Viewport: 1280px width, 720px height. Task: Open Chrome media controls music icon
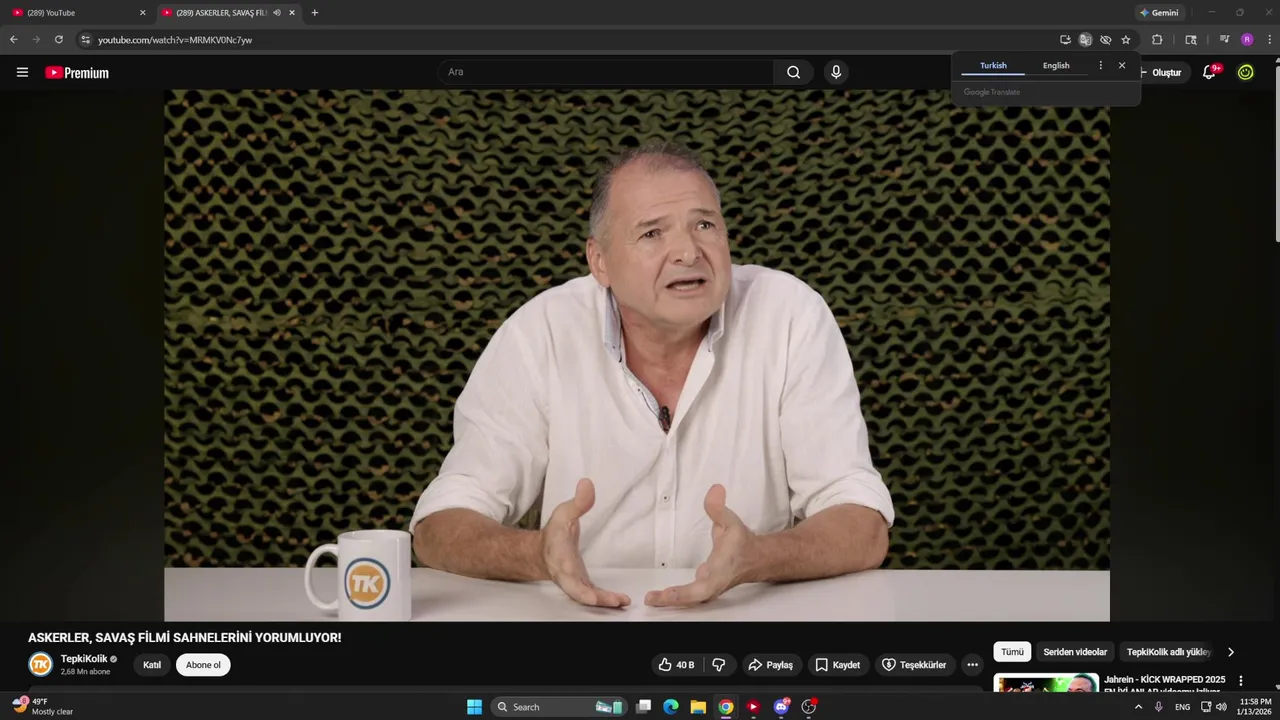point(1224,40)
